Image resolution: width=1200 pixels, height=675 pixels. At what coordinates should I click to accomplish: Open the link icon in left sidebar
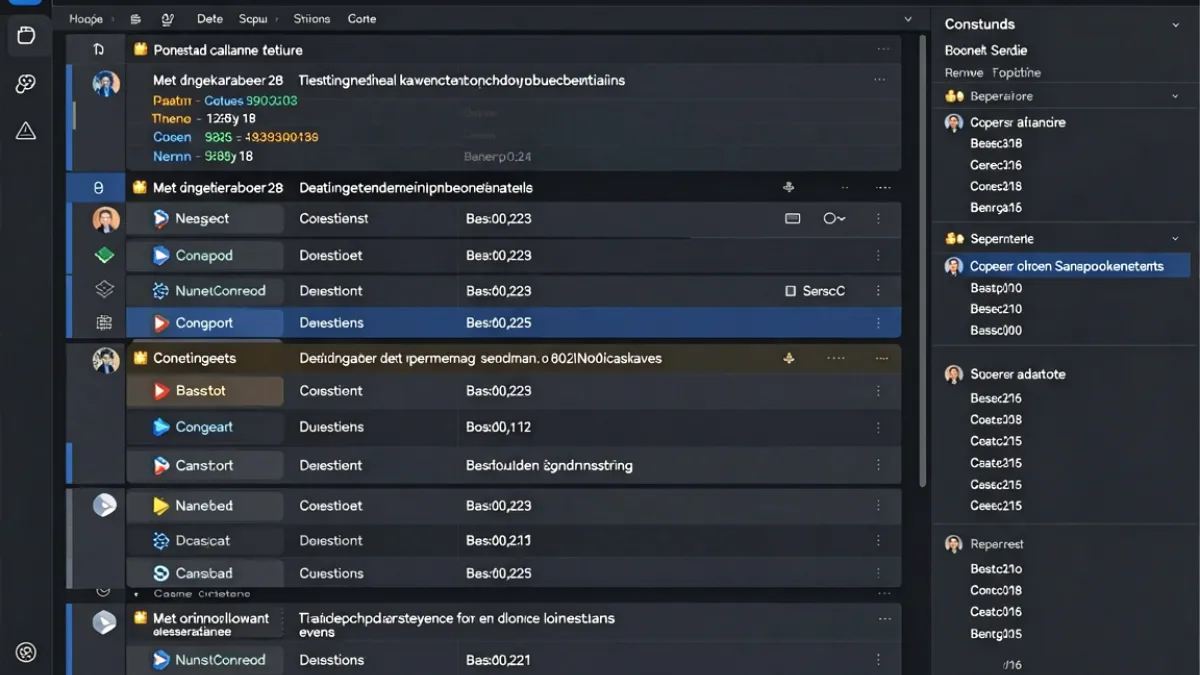[x=26, y=84]
